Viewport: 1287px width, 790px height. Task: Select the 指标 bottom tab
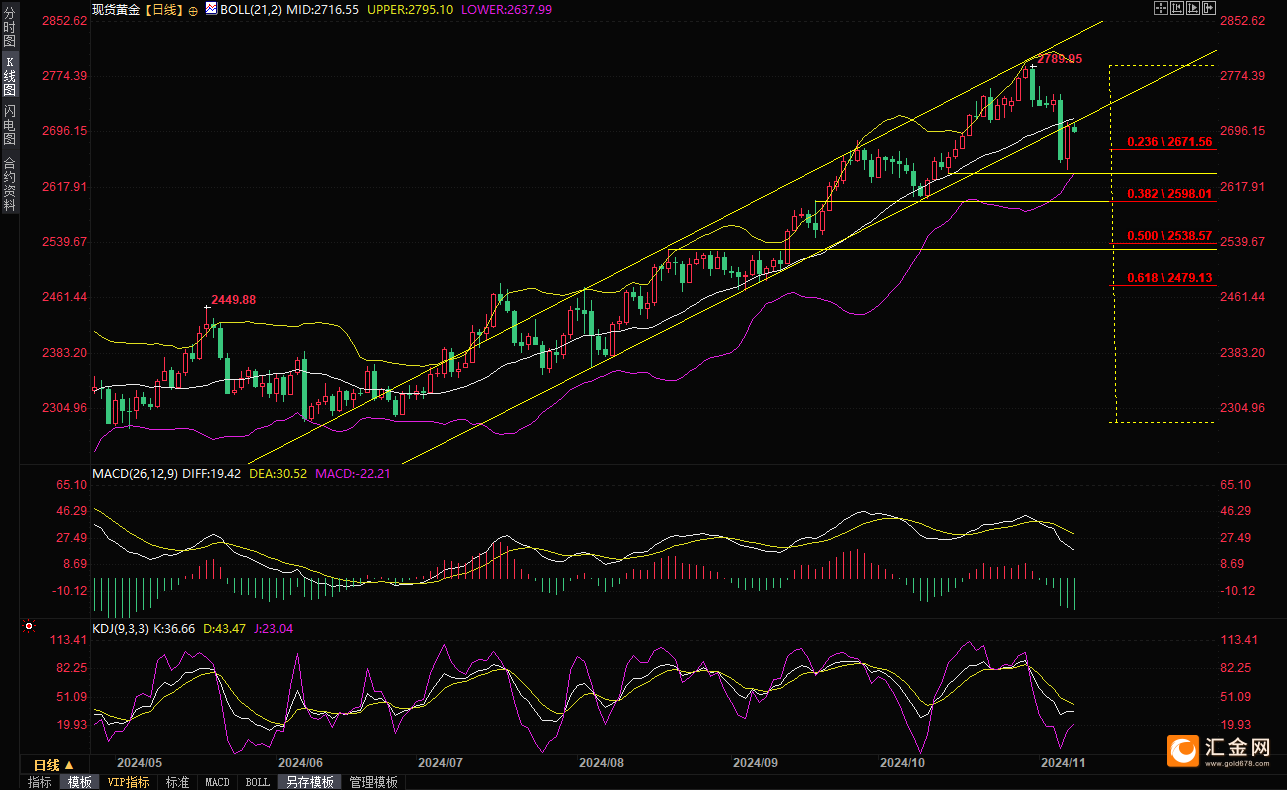click(40, 782)
